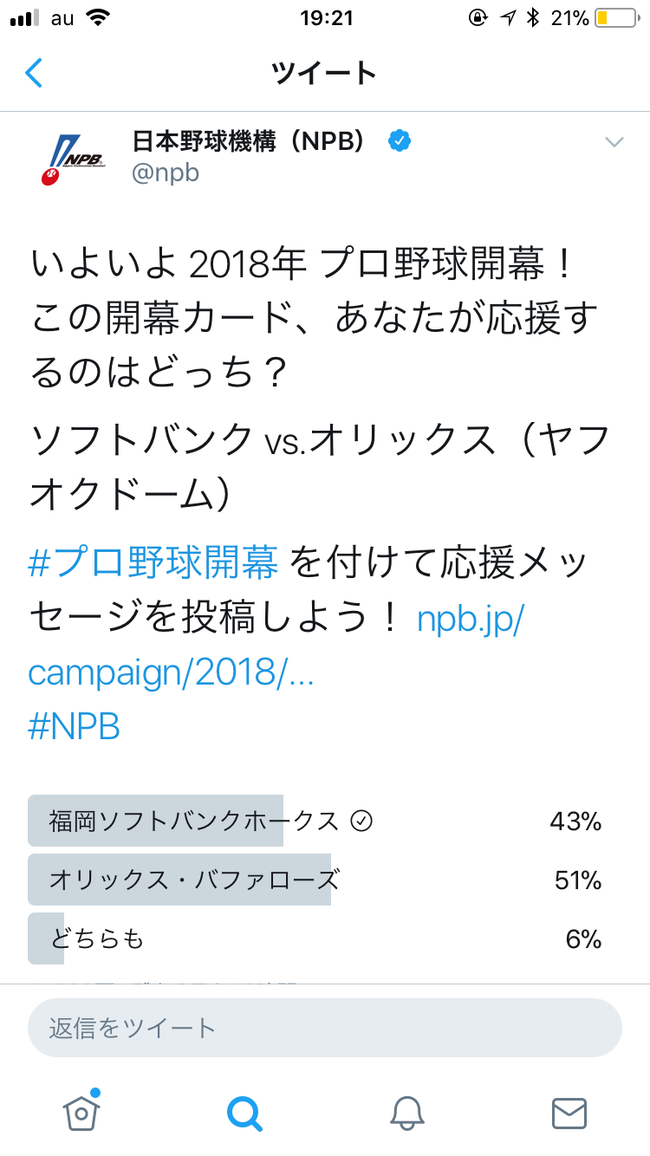This screenshot has height=1156, width=650.
Task: Go to the Home tab
Action: click(x=81, y=1111)
